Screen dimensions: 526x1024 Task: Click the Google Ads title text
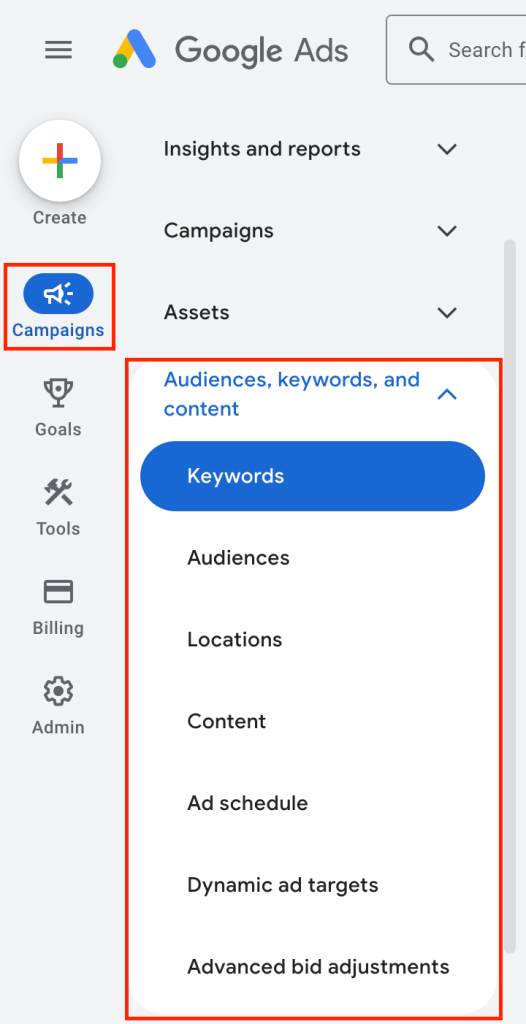[261, 50]
